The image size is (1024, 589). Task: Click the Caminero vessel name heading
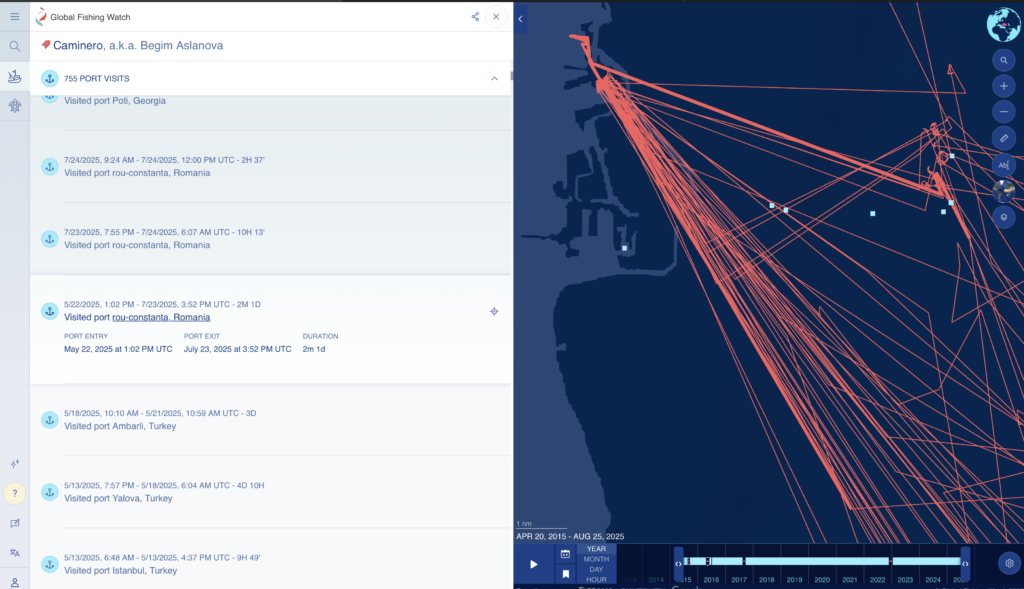pos(78,45)
